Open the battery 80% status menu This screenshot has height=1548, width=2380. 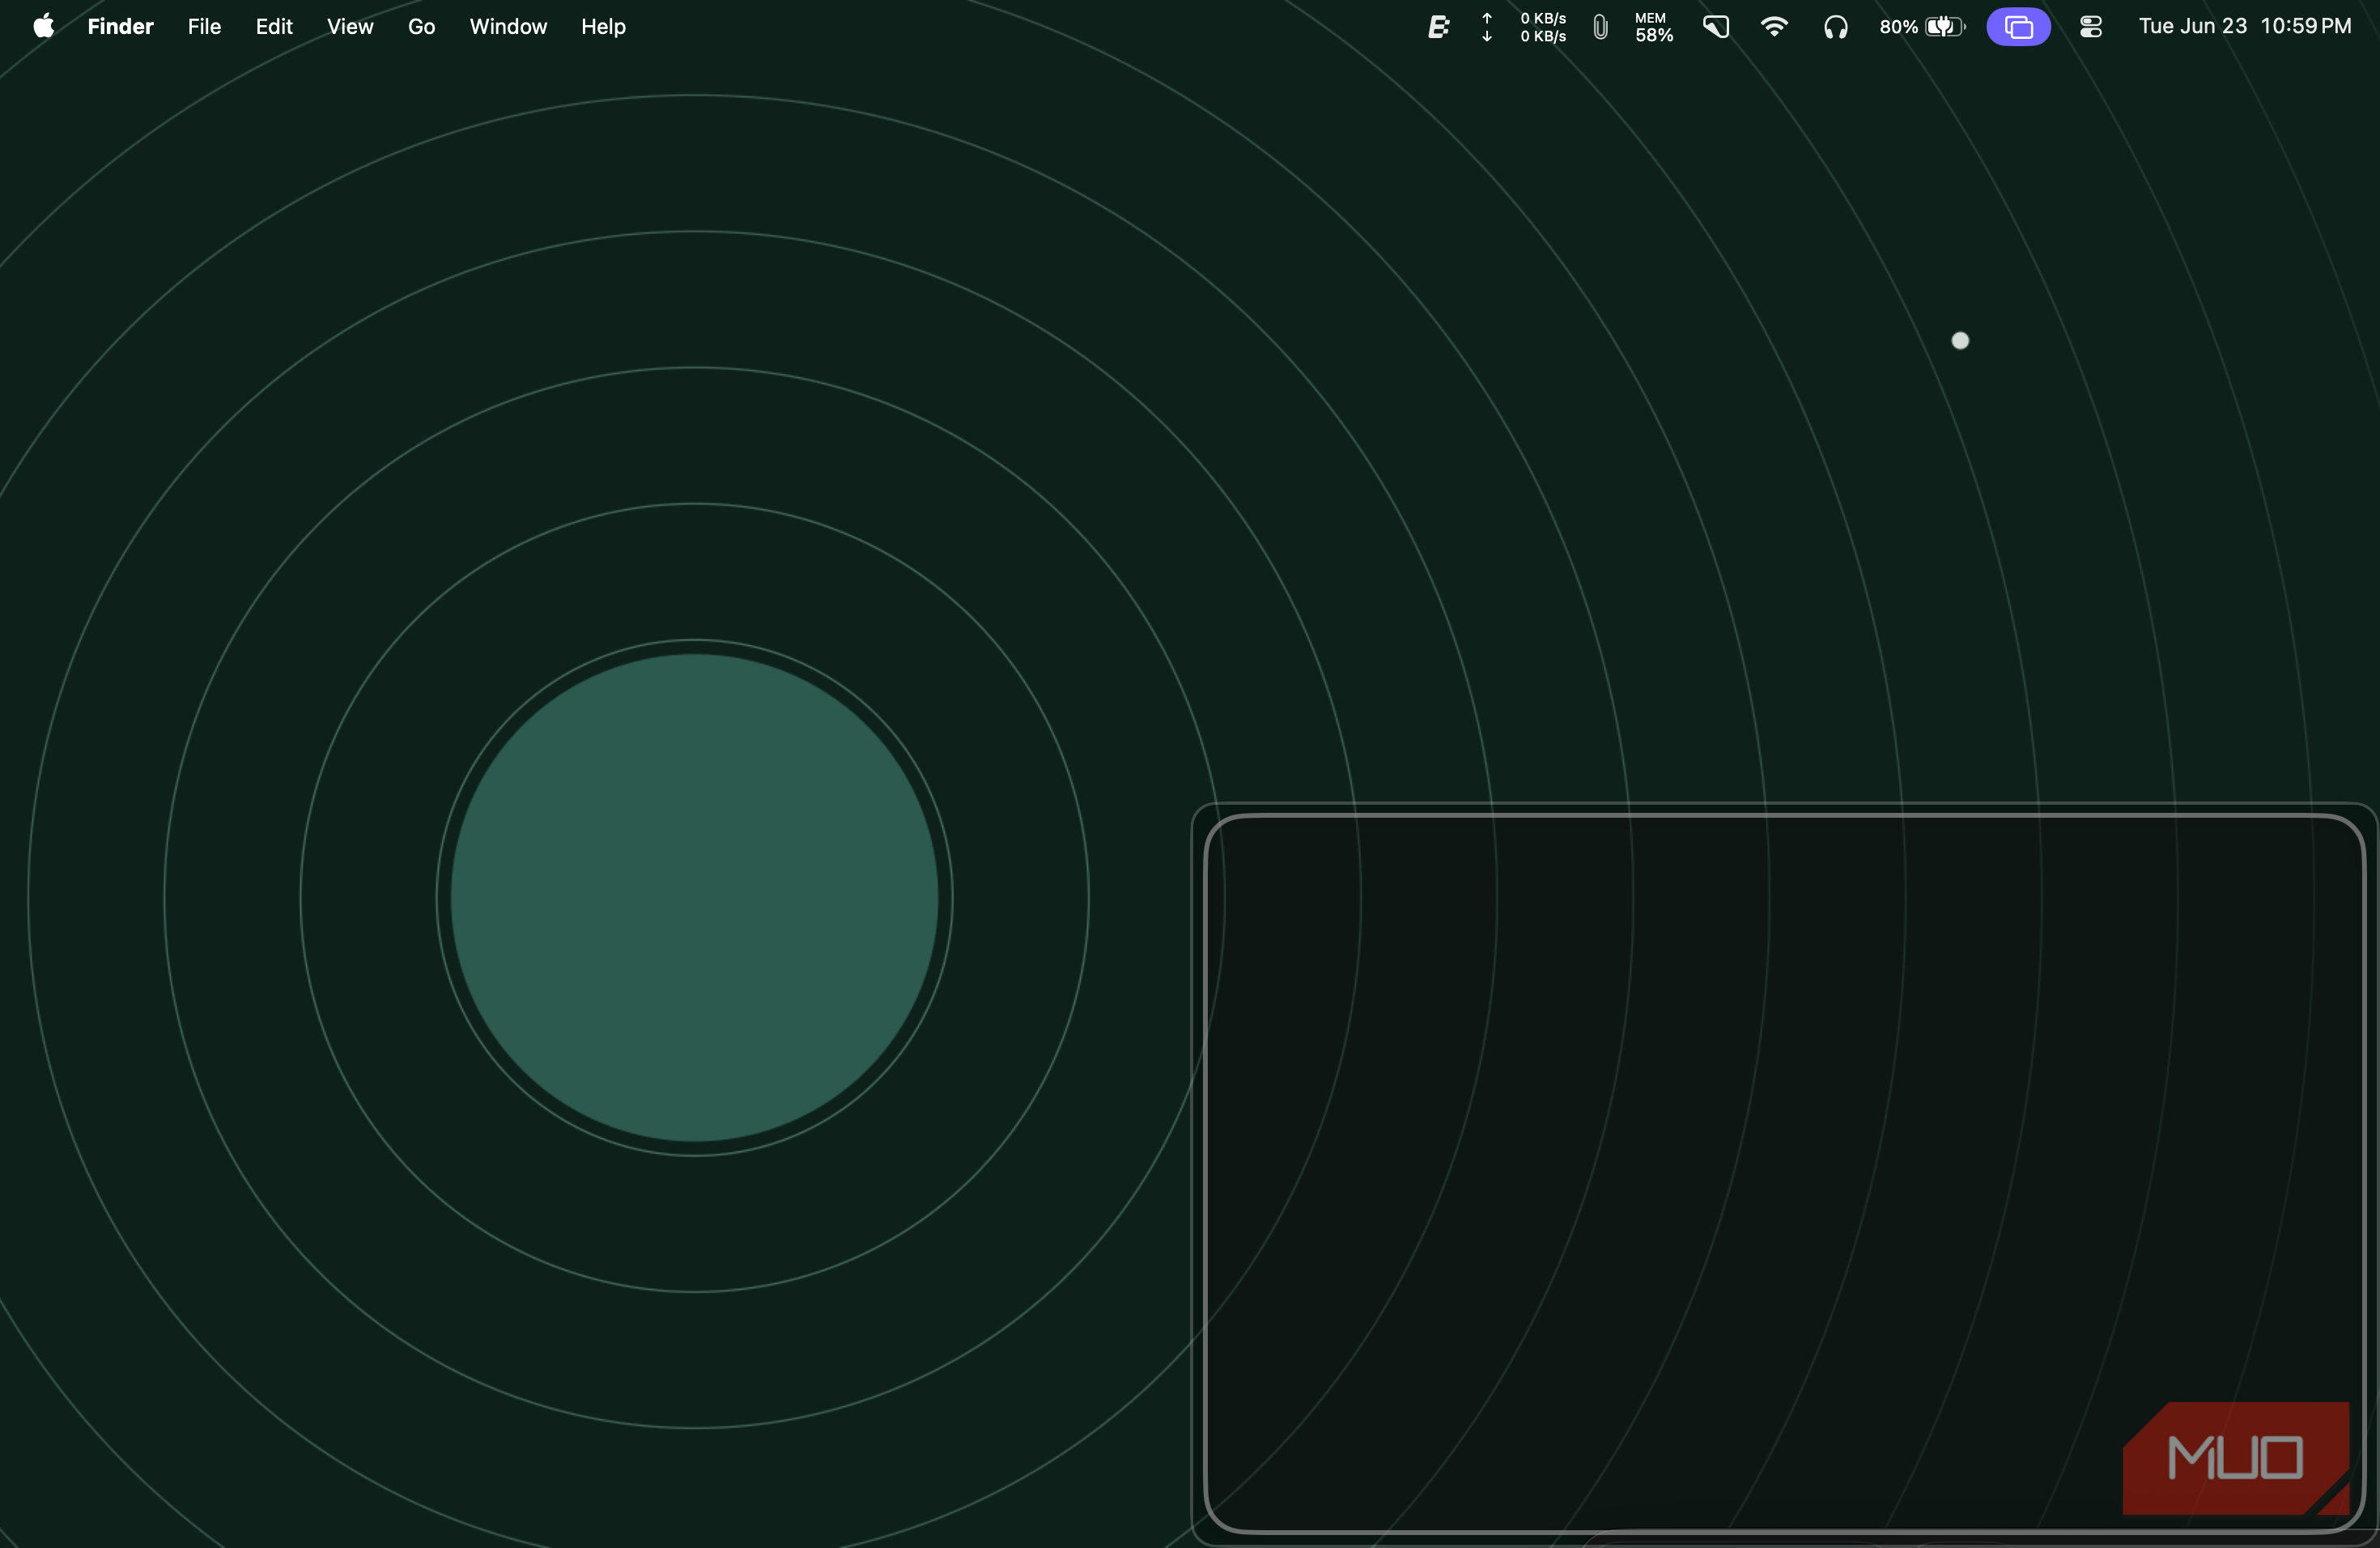click(x=1922, y=27)
